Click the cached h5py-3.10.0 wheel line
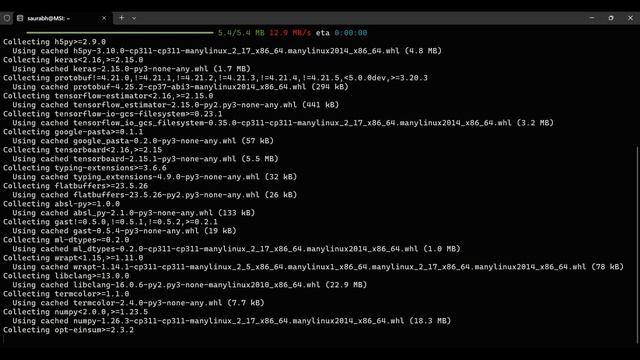The height and width of the screenshot is (360, 640). click(227, 51)
